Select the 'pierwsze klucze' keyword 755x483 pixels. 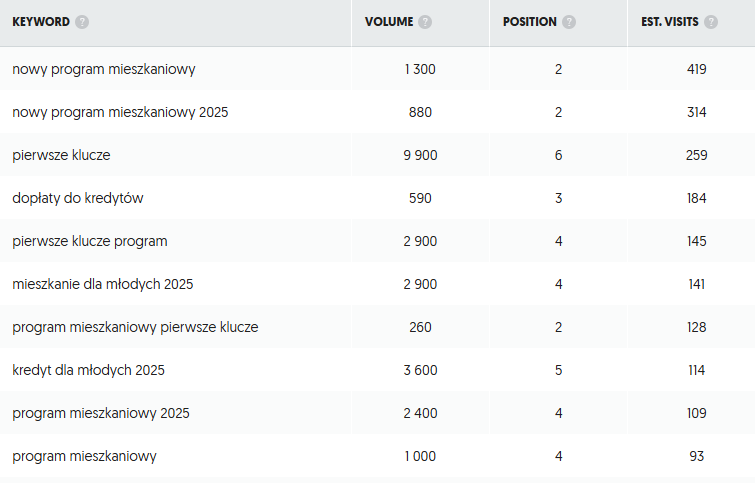coord(61,155)
